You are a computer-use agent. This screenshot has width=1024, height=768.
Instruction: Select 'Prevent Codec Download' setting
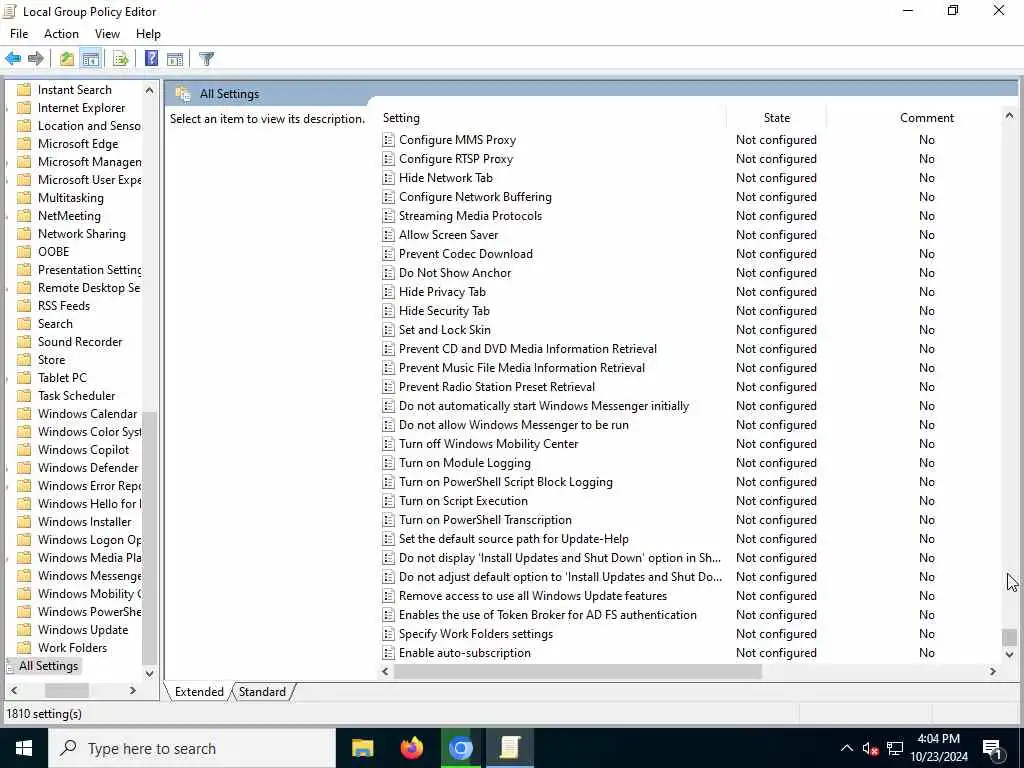click(466, 254)
